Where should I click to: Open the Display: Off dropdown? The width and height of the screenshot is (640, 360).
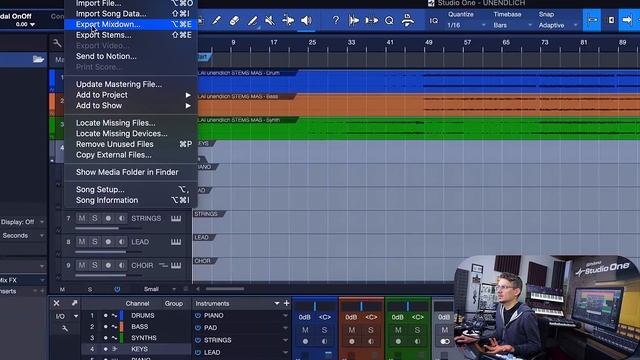(x=22, y=222)
